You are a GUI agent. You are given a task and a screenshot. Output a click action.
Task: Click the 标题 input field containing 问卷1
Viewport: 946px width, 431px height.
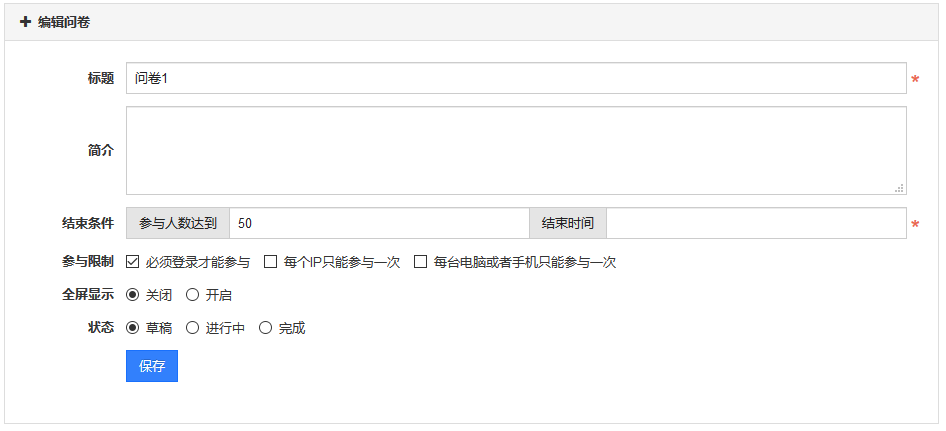tap(516, 78)
